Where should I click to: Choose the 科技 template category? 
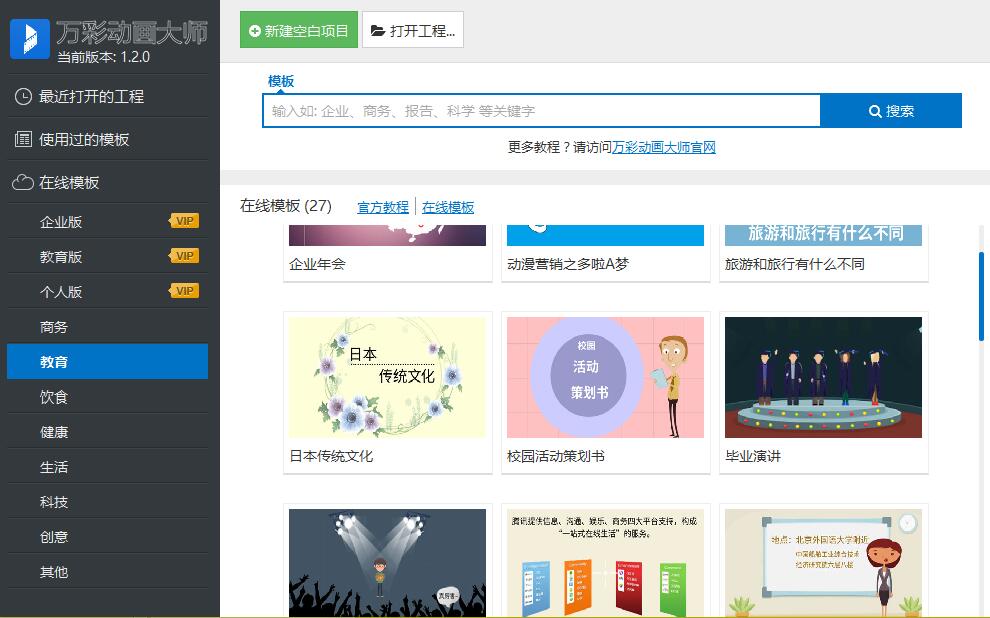click(54, 502)
